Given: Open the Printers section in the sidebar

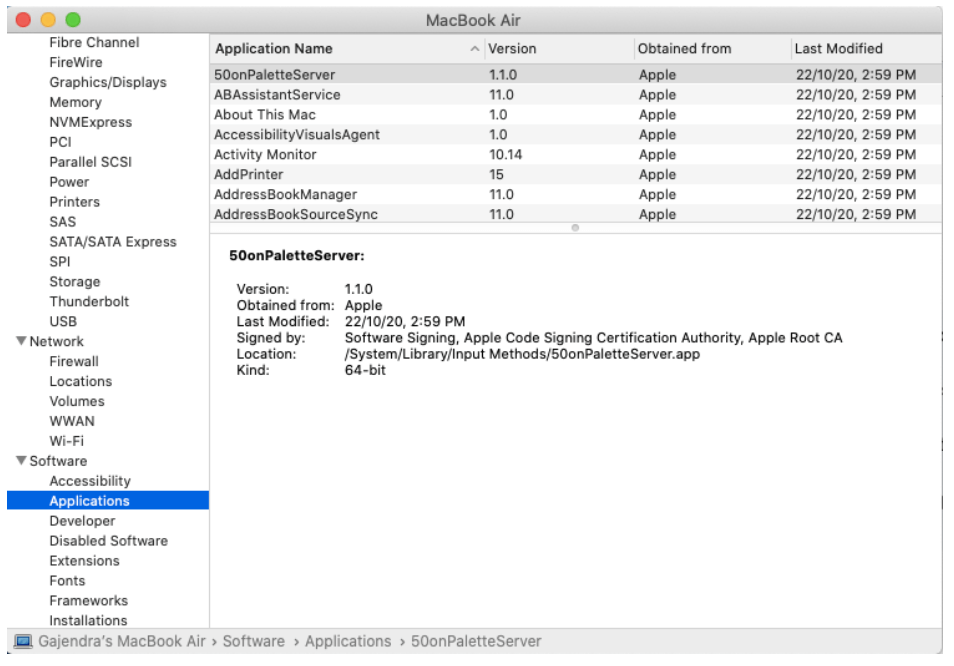Looking at the screenshot, I should [x=74, y=201].
